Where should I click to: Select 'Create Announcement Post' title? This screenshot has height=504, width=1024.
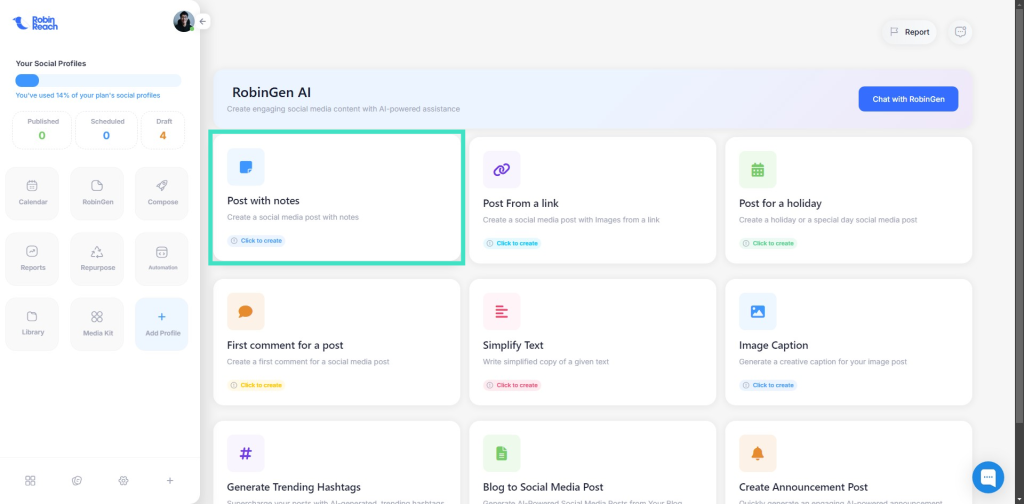803,487
